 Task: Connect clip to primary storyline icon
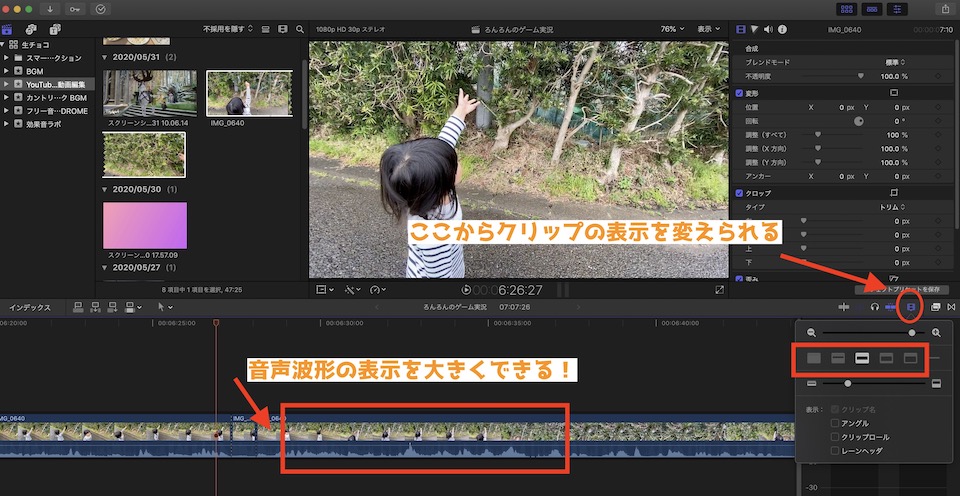click(x=78, y=307)
